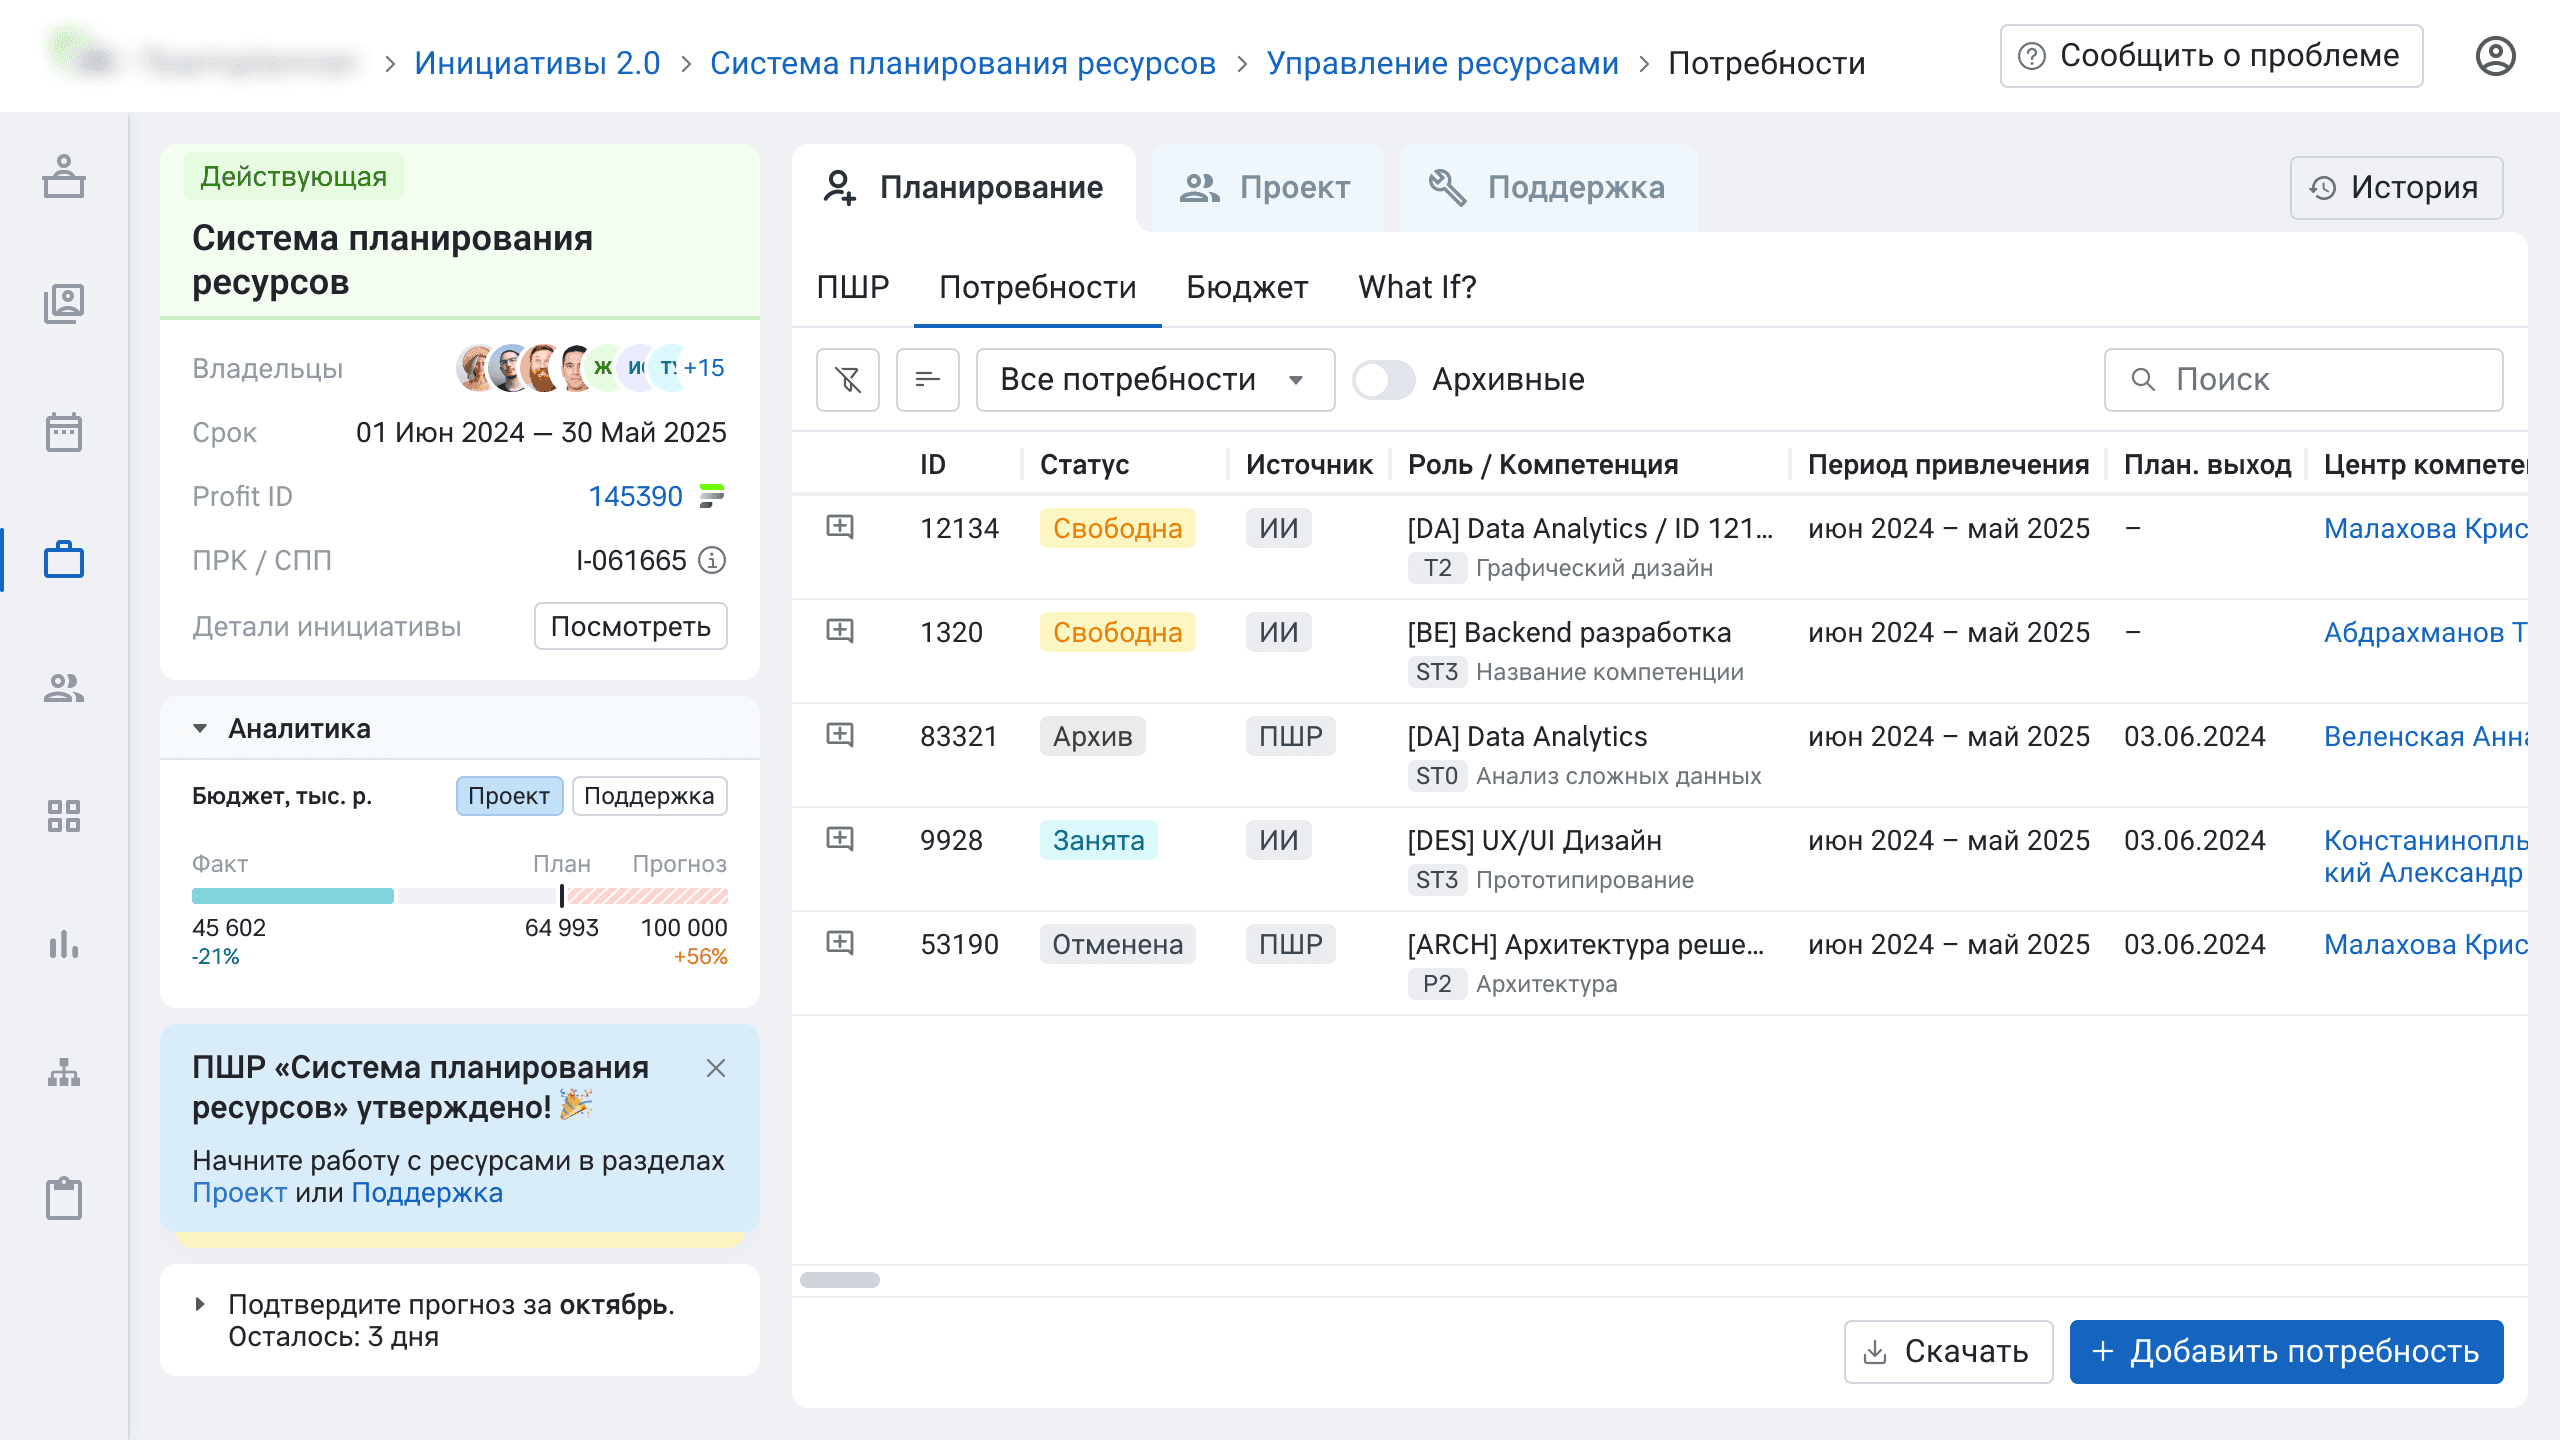Expand row details for ID 12134

click(x=840, y=527)
